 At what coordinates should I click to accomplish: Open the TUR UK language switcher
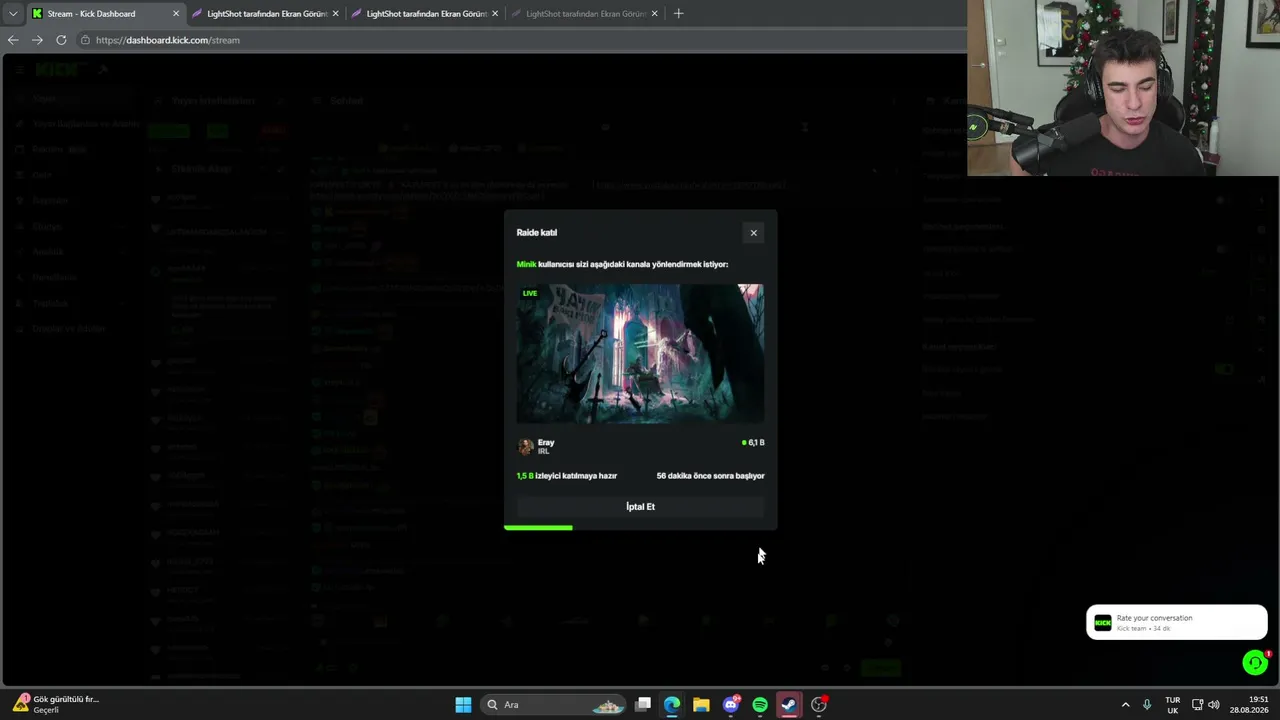(1172, 705)
